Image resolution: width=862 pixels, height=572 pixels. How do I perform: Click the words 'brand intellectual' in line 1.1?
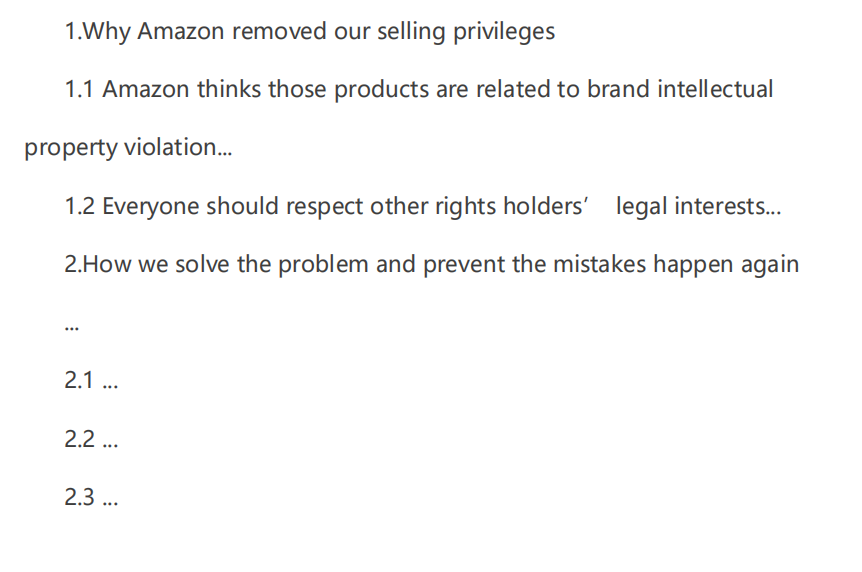[x=680, y=89]
